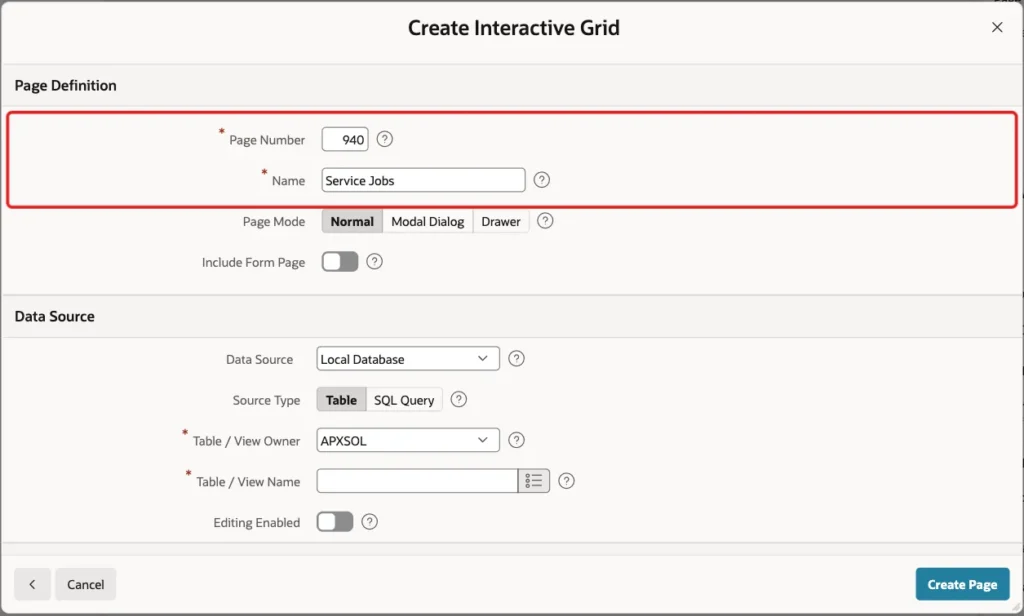Click the Editing Enabled label

257,523
